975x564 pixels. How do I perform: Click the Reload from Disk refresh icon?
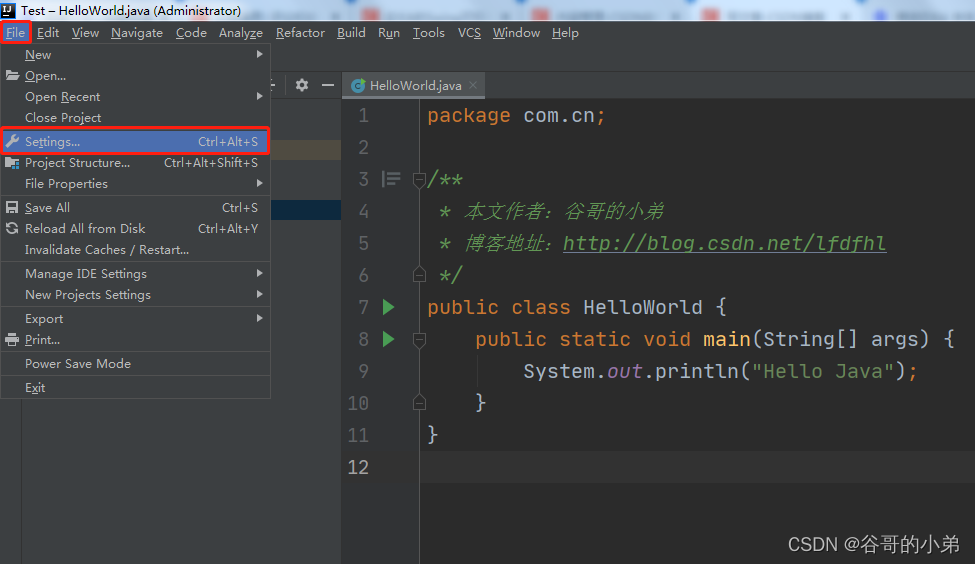tap(12, 228)
